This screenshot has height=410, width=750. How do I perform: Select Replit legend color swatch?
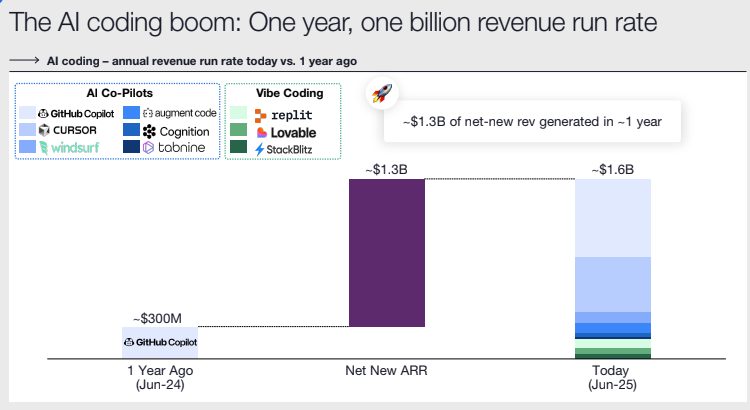[238, 113]
